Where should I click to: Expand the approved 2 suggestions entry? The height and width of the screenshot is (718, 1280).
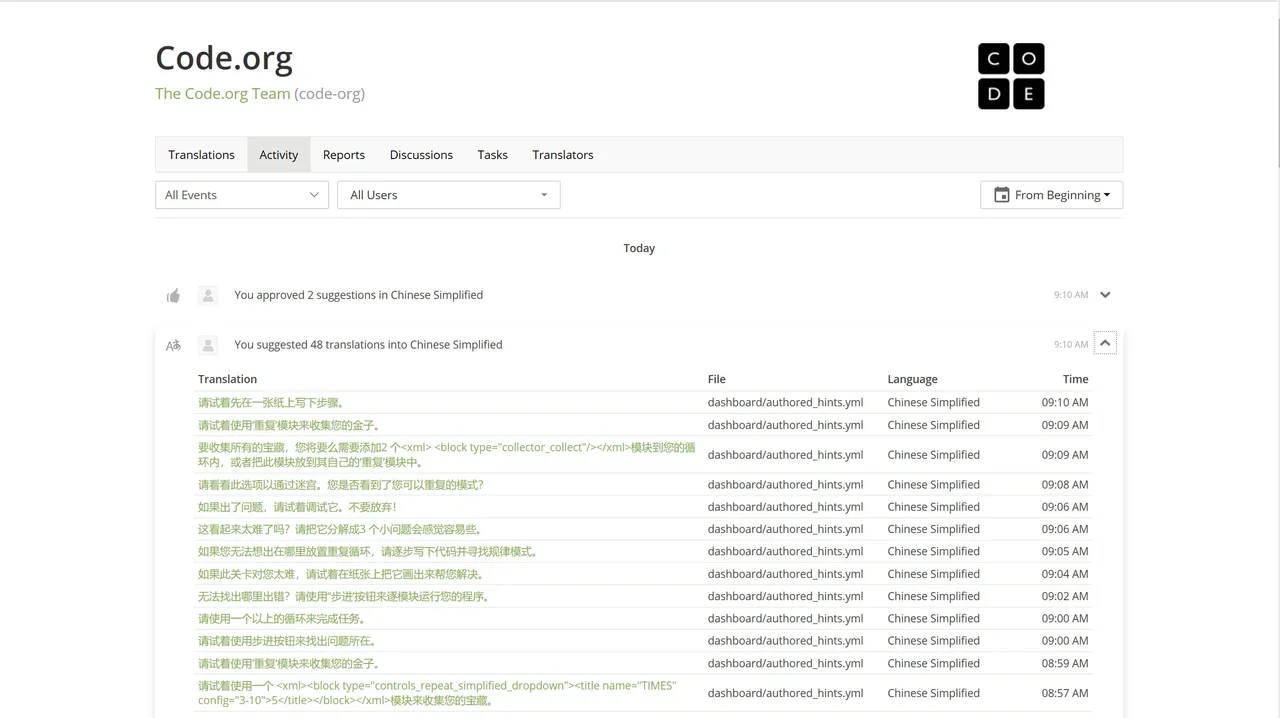point(1105,295)
